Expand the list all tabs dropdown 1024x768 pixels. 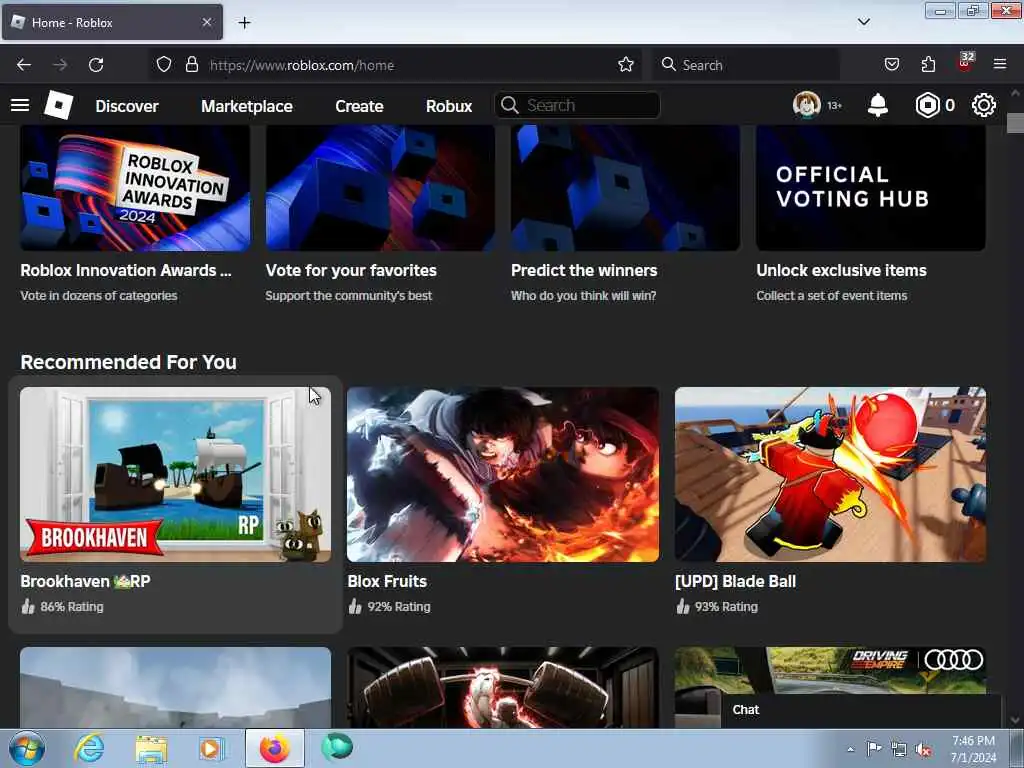tap(863, 22)
